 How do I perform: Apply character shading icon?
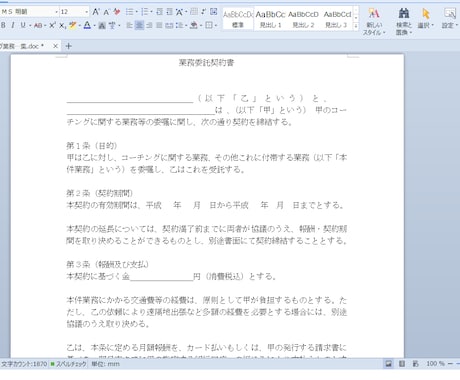102,26
